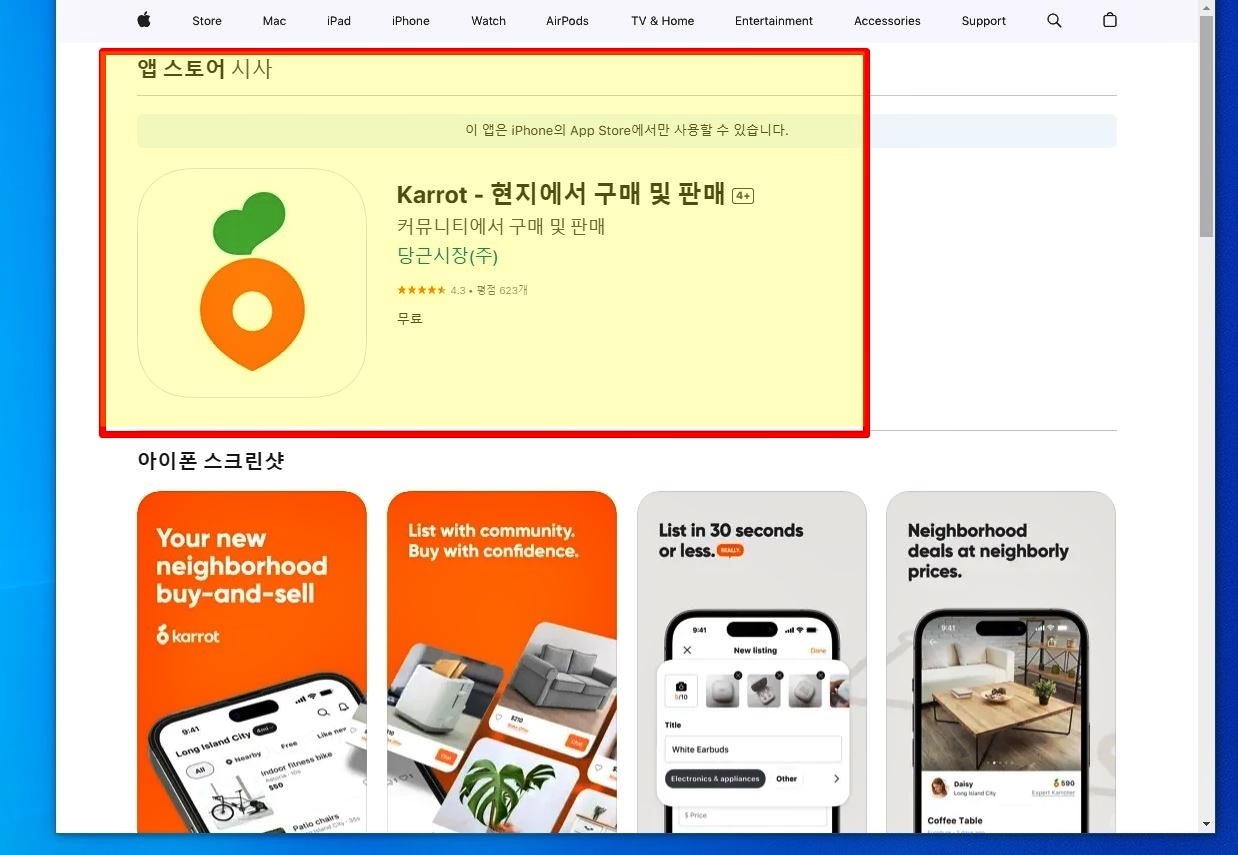Image resolution: width=1238 pixels, height=855 pixels.
Task: Open the Watch menu
Action: (489, 21)
